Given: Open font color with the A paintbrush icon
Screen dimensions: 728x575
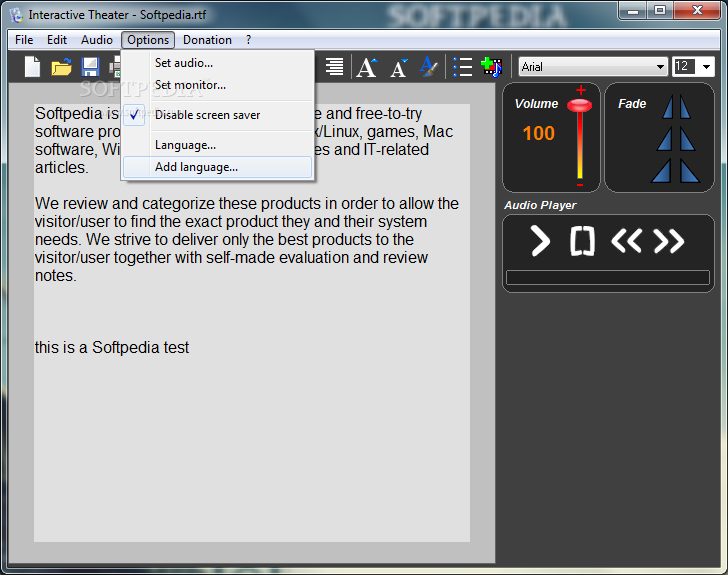Looking at the screenshot, I should point(429,67).
